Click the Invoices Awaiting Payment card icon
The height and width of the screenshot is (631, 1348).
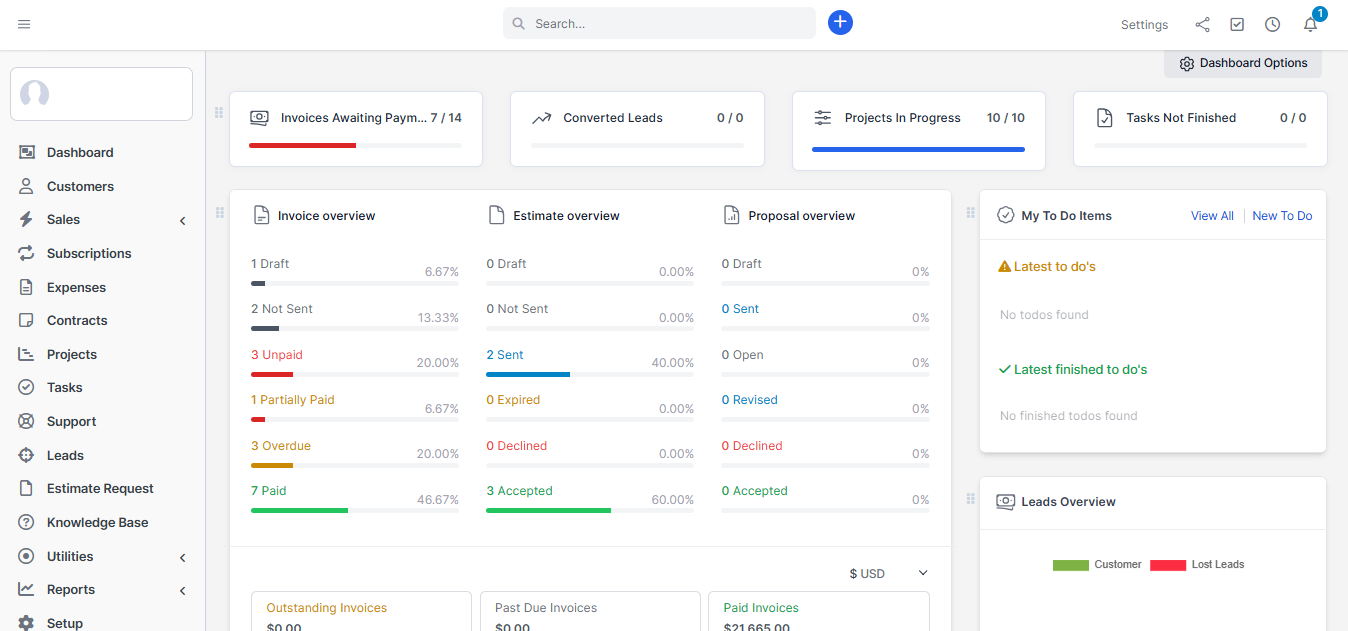[x=259, y=117]
